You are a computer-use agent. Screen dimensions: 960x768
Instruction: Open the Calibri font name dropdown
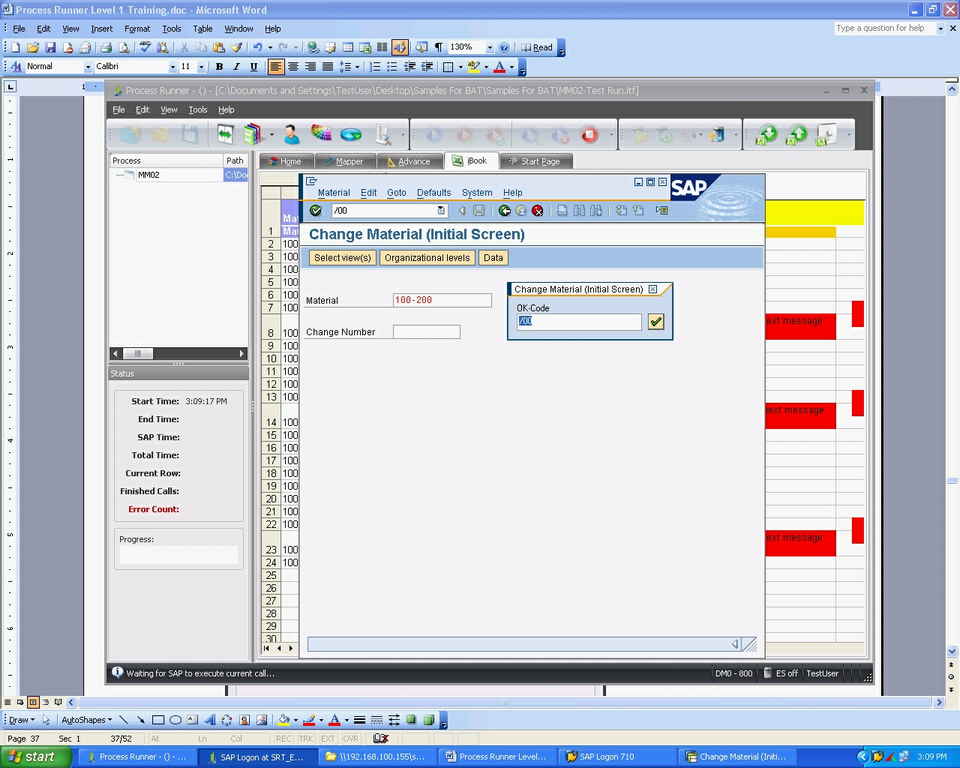[x=173, y=67]
